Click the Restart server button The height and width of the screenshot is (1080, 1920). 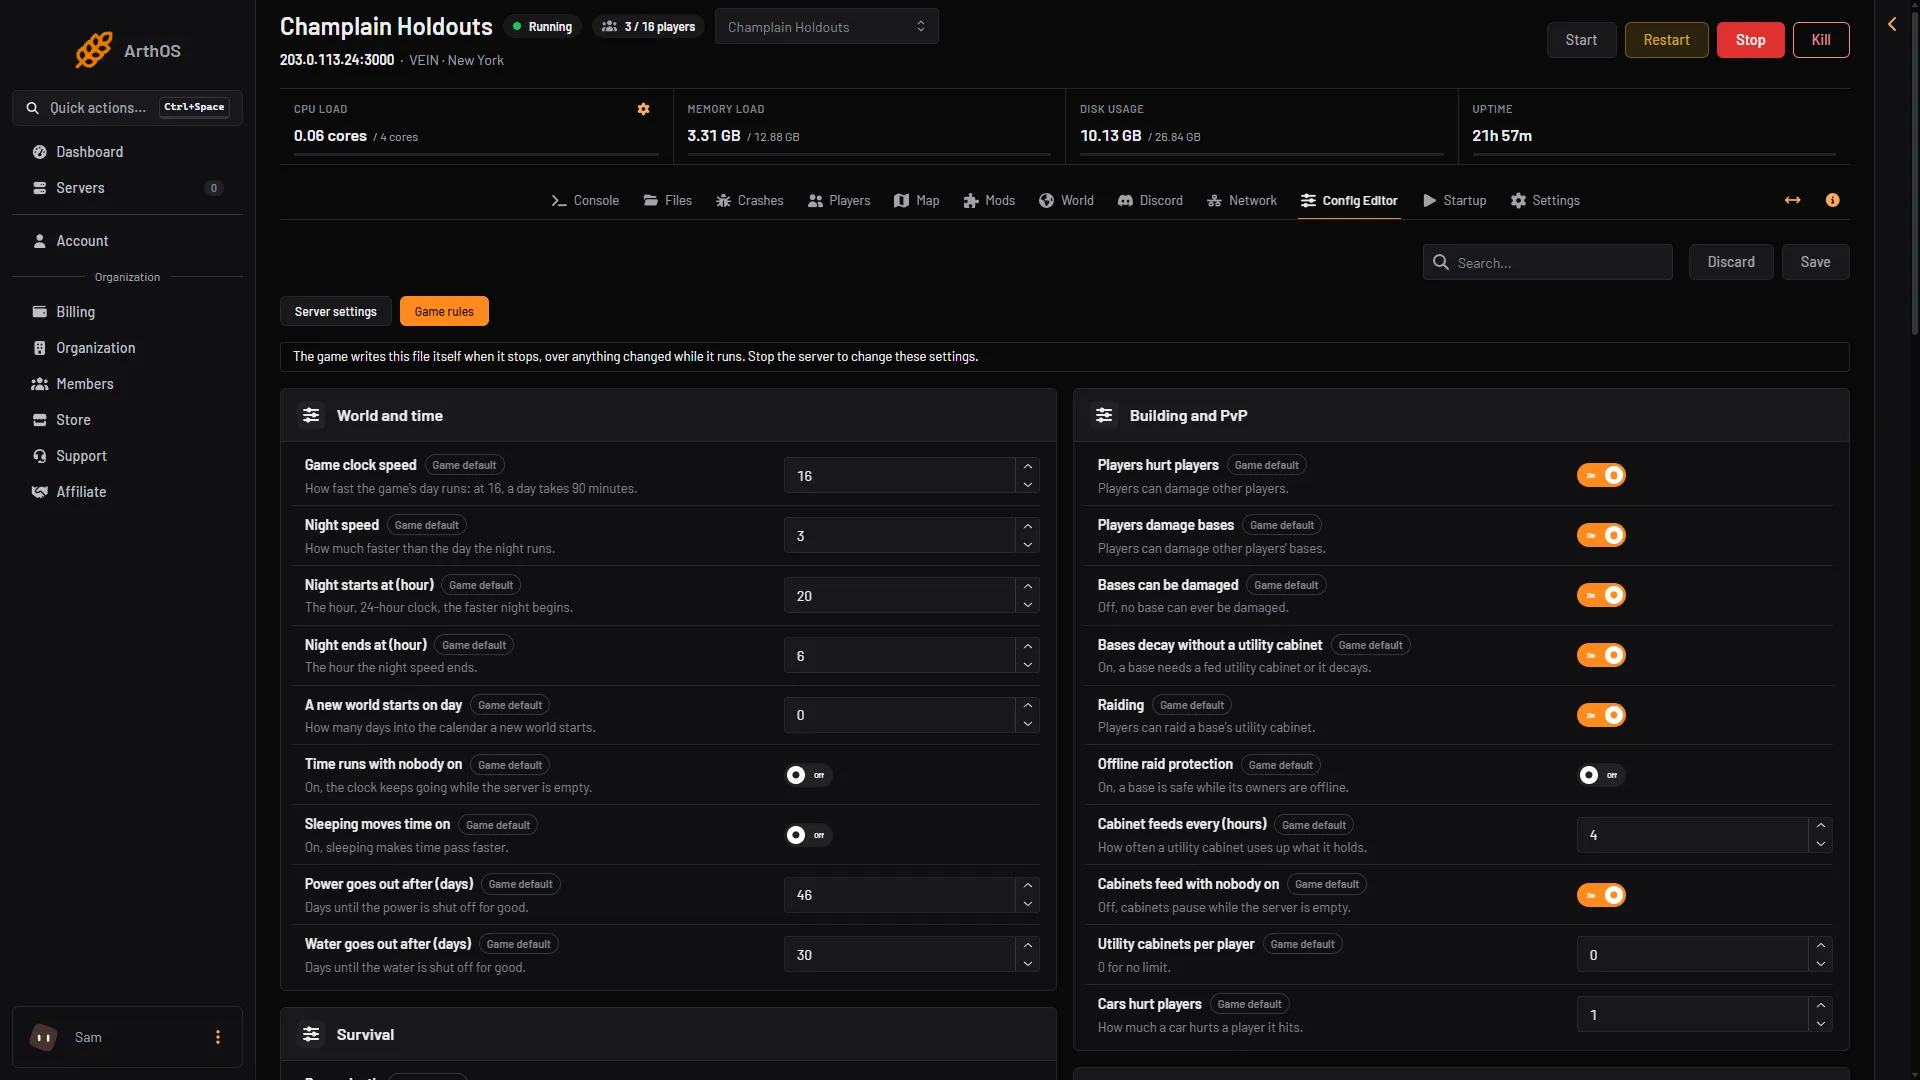(x=1666, y=40)
